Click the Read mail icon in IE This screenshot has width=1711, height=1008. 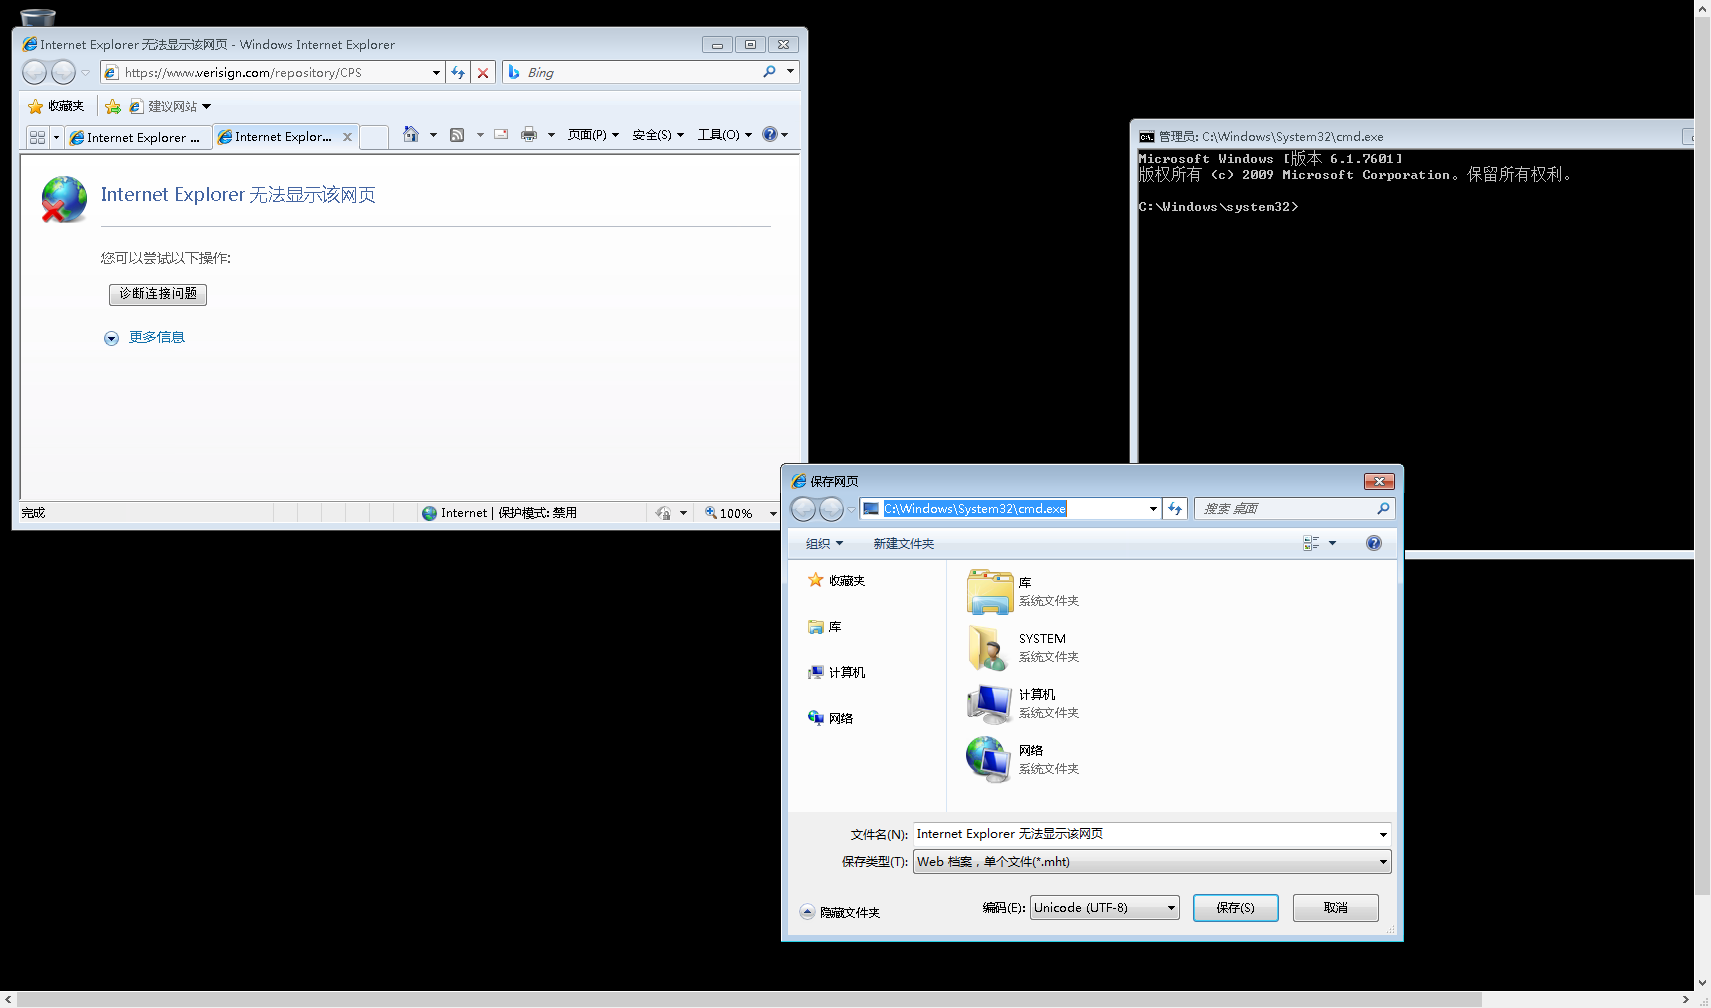501,134
